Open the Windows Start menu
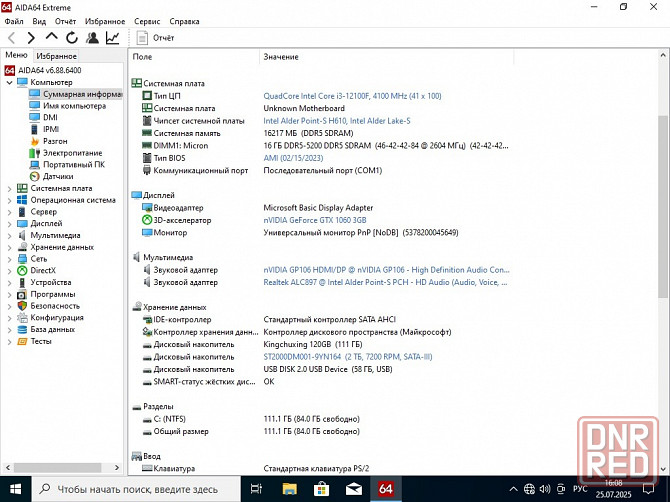Screen dimensions: 670x502 coord(15,489)
